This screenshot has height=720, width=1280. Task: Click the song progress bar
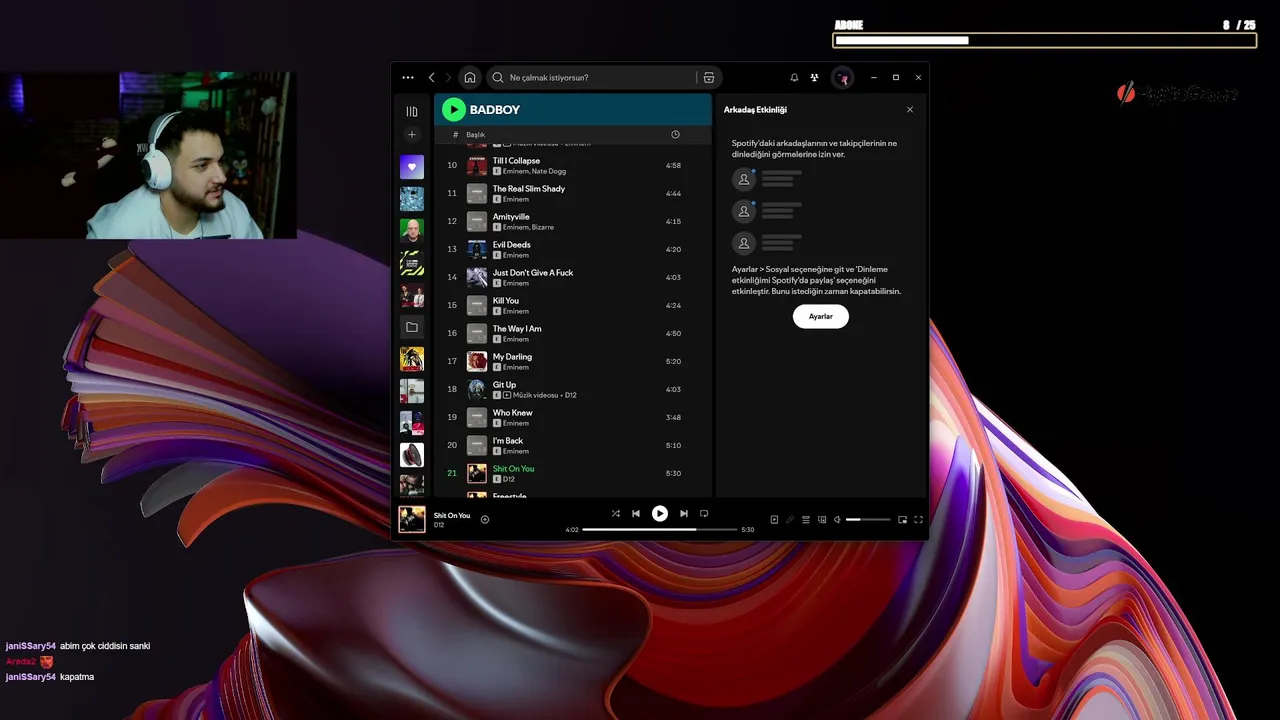(x=660, y=529)
